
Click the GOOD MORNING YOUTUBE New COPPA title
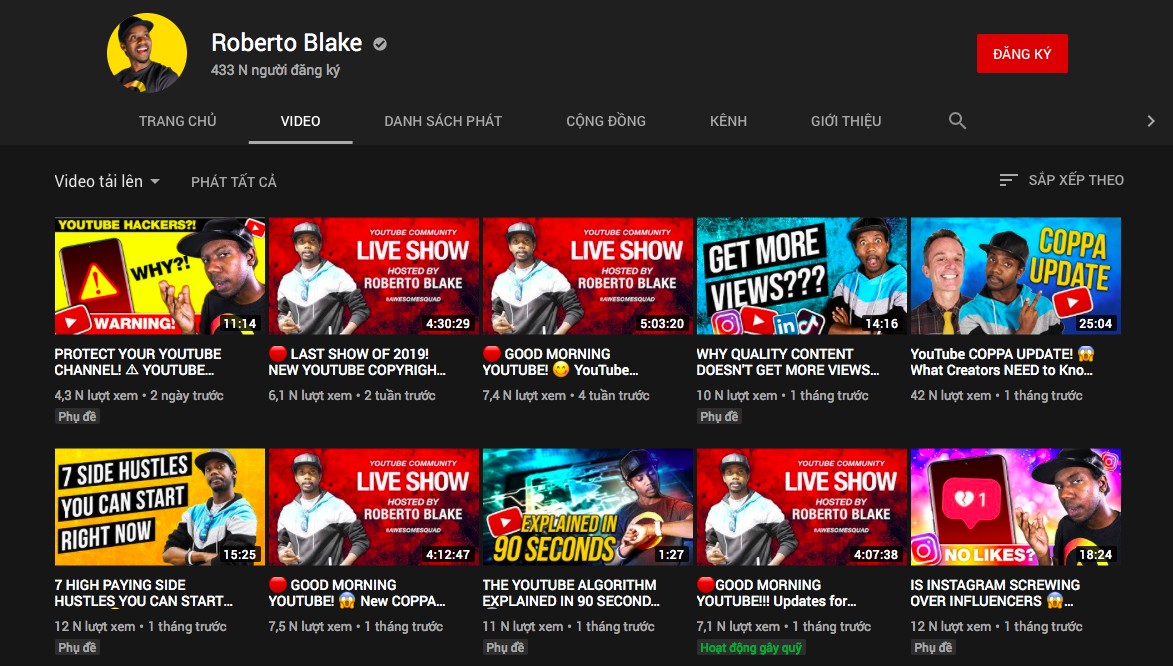(x=358, y=593)
